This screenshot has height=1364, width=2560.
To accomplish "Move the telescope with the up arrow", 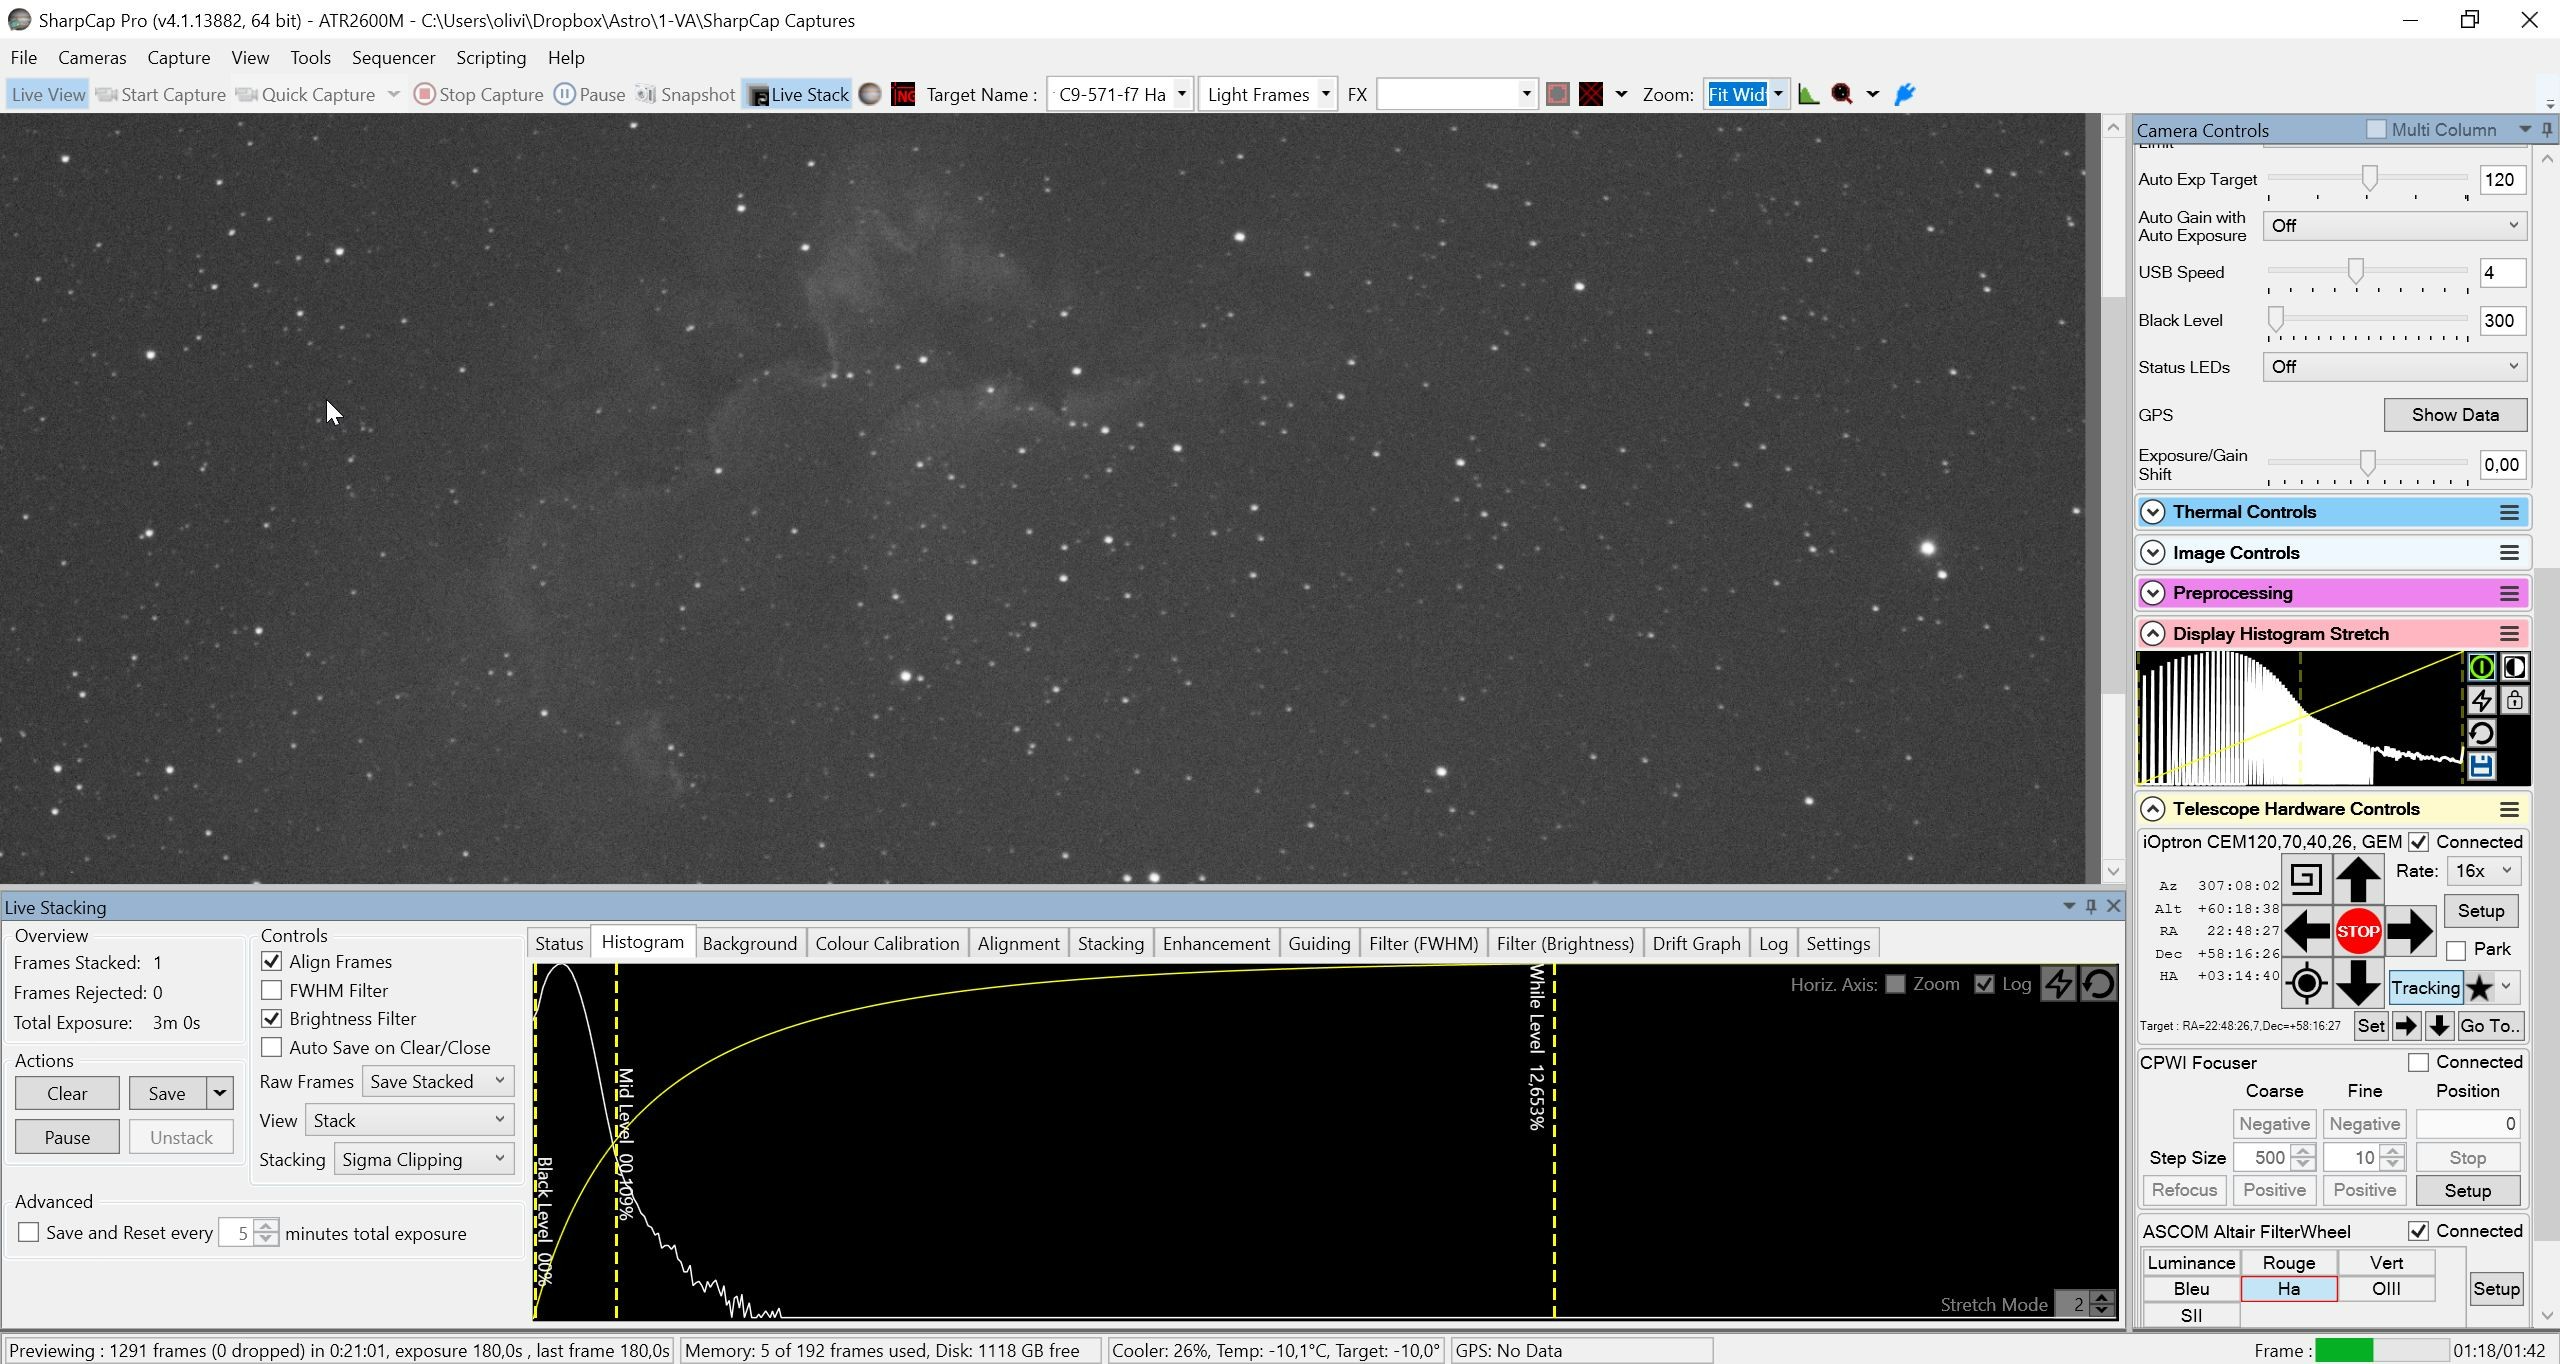I will (2357, 880).
